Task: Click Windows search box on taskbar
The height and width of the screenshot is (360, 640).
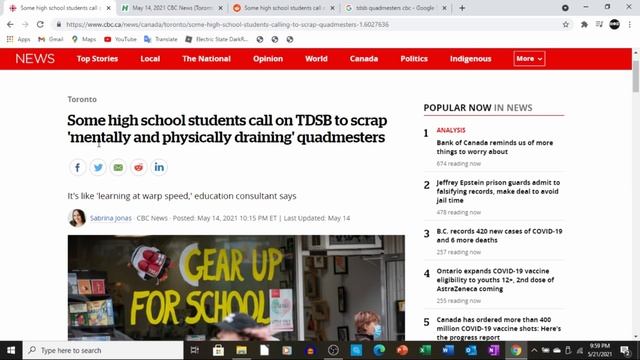Action: coord(103,350)
